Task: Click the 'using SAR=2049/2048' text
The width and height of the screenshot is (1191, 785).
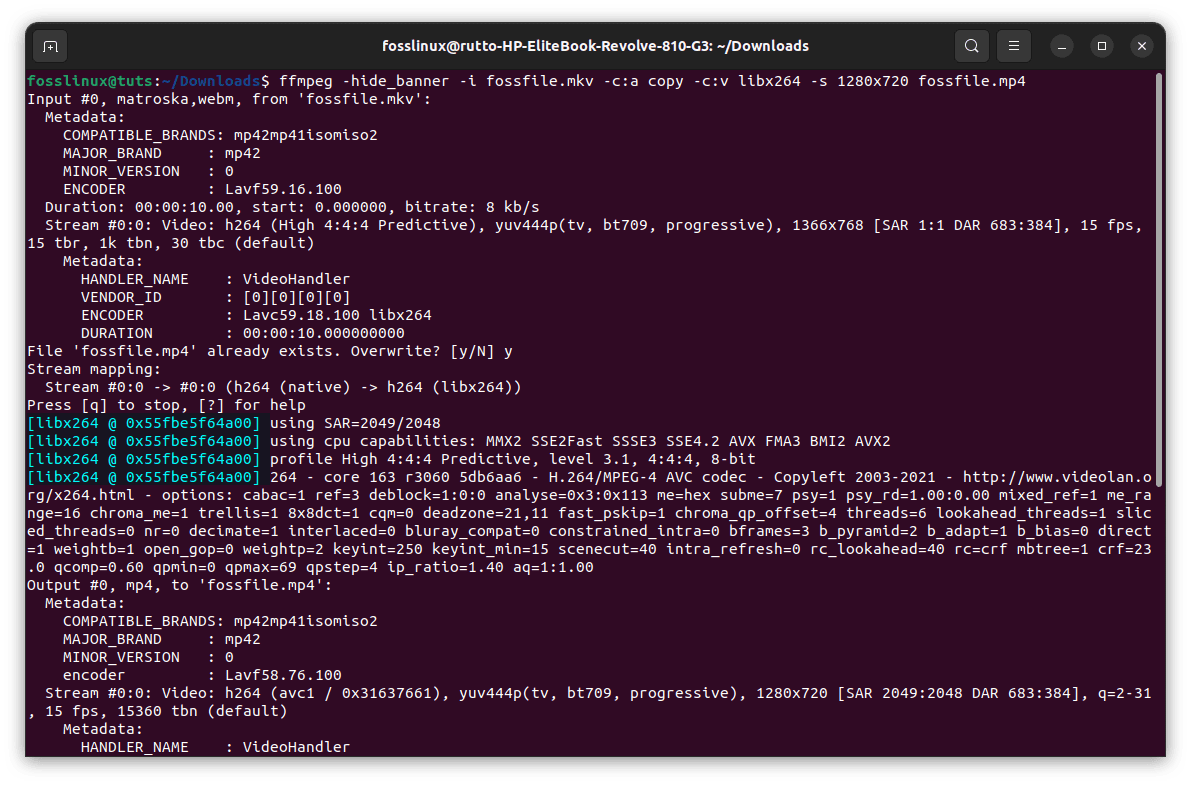Action: click(x=355, y=423)
